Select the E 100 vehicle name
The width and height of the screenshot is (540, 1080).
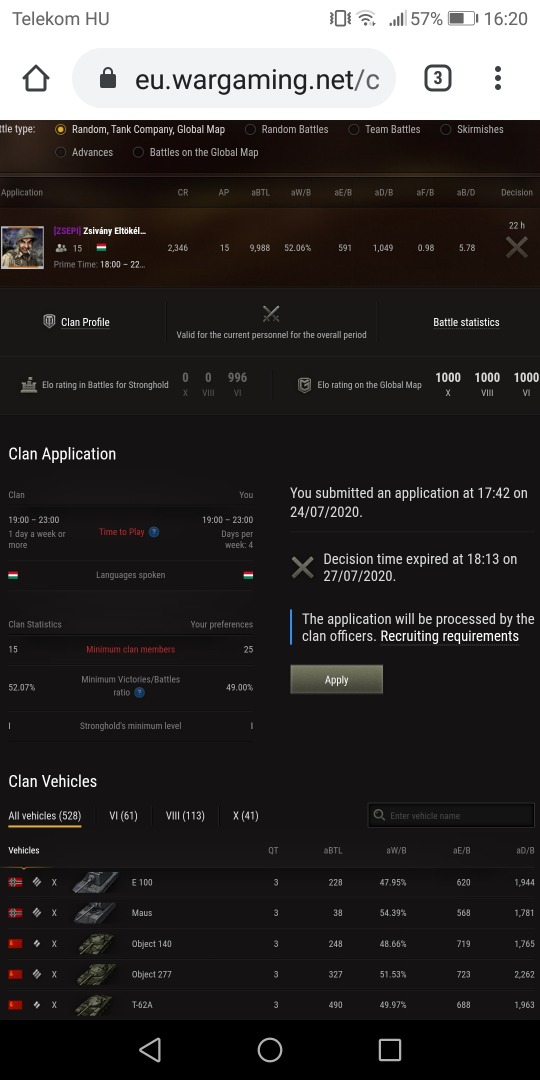point(143,882)
